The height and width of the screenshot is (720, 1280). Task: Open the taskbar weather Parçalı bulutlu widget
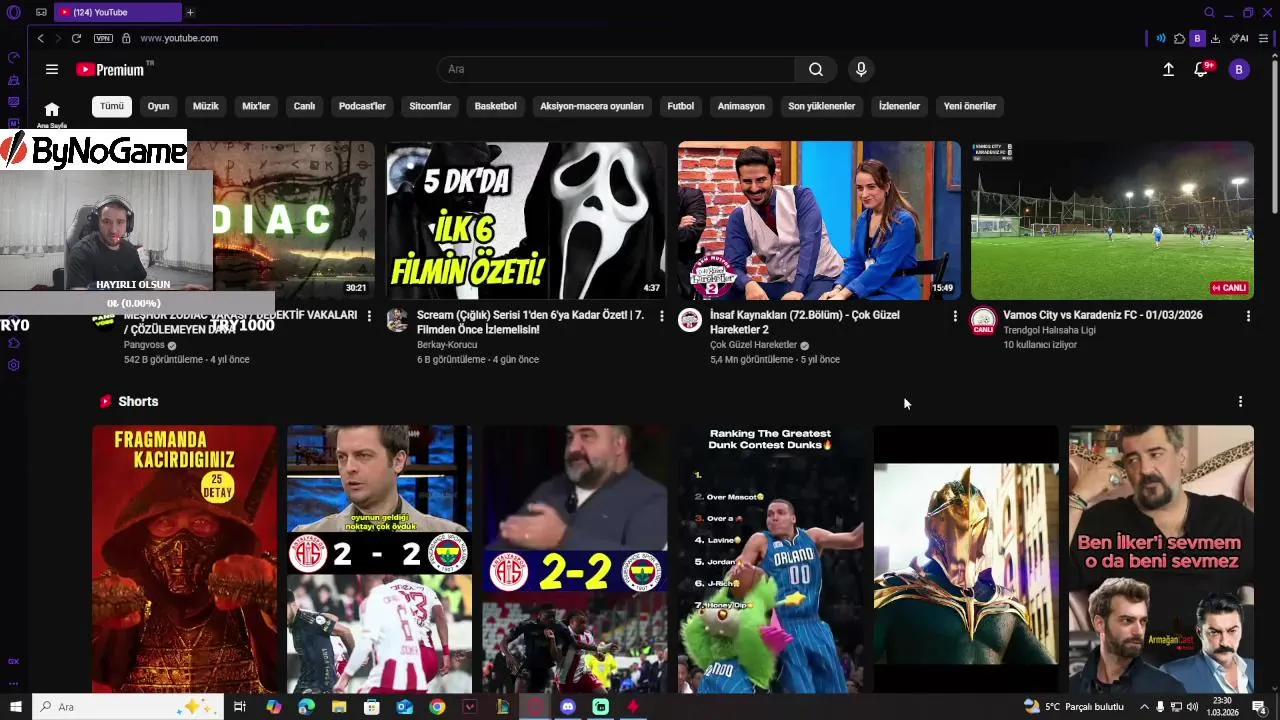1074,707
